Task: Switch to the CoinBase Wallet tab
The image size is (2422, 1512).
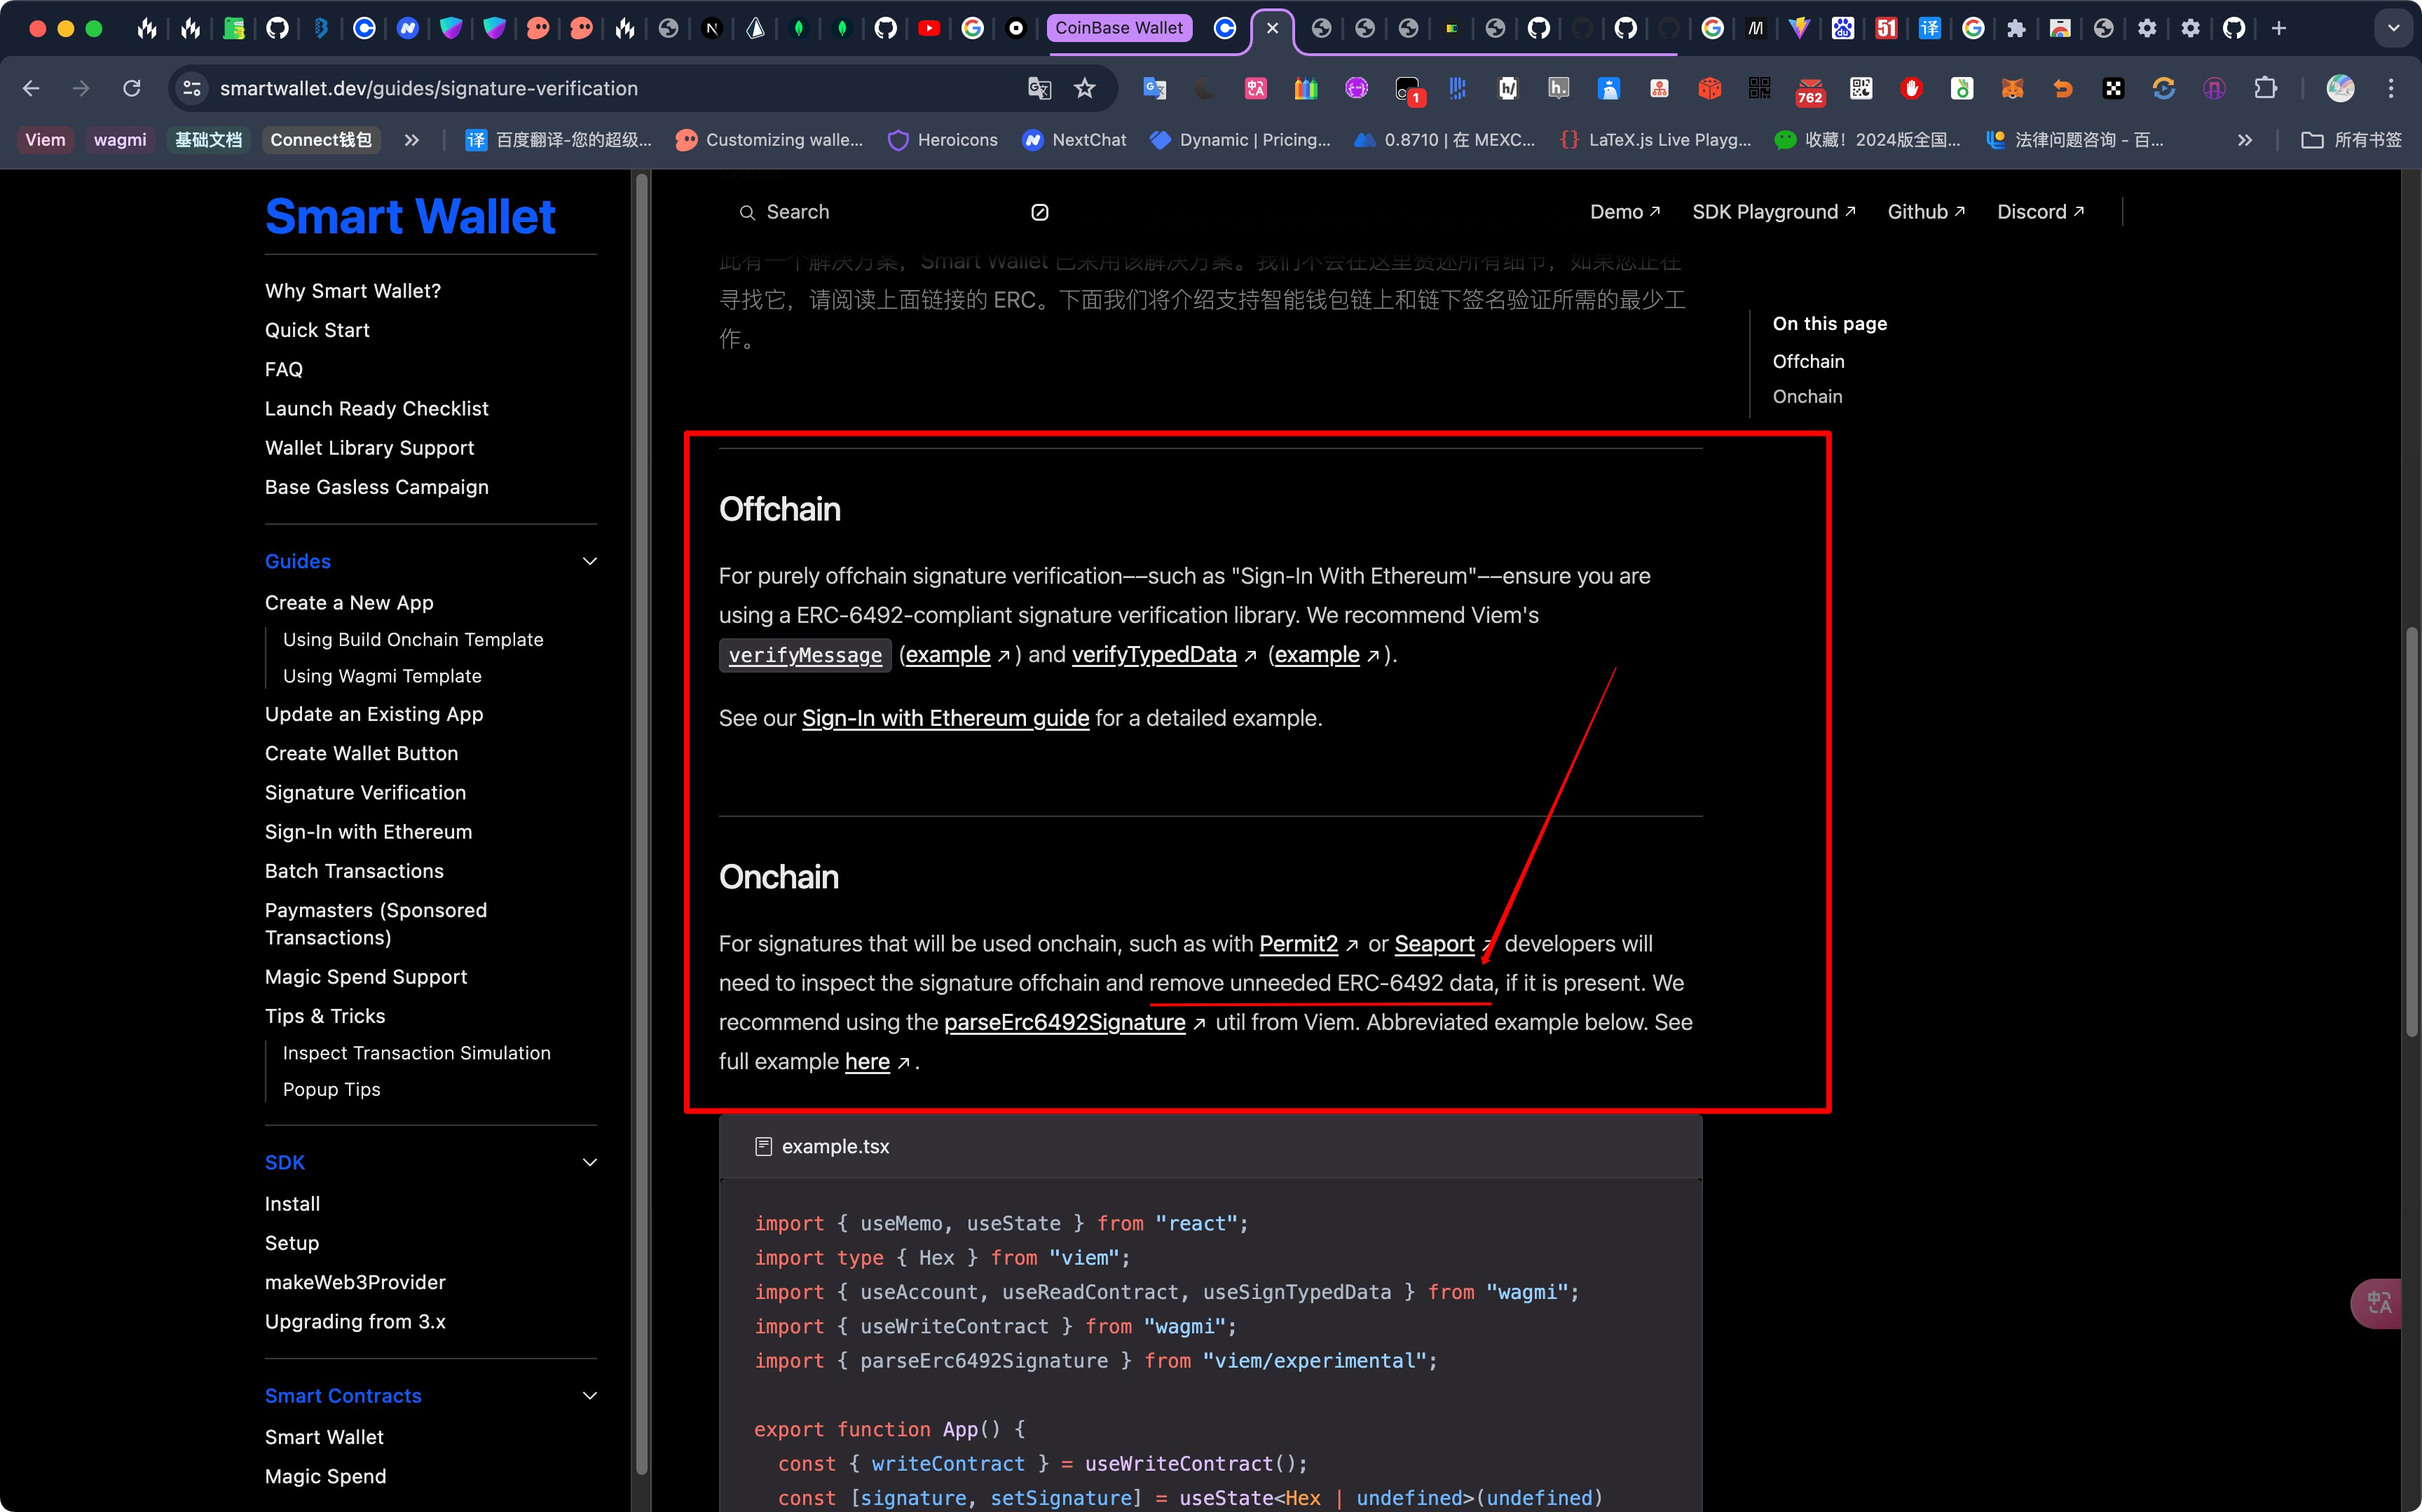Action: pyautogui.click(x=1119, y=28)
